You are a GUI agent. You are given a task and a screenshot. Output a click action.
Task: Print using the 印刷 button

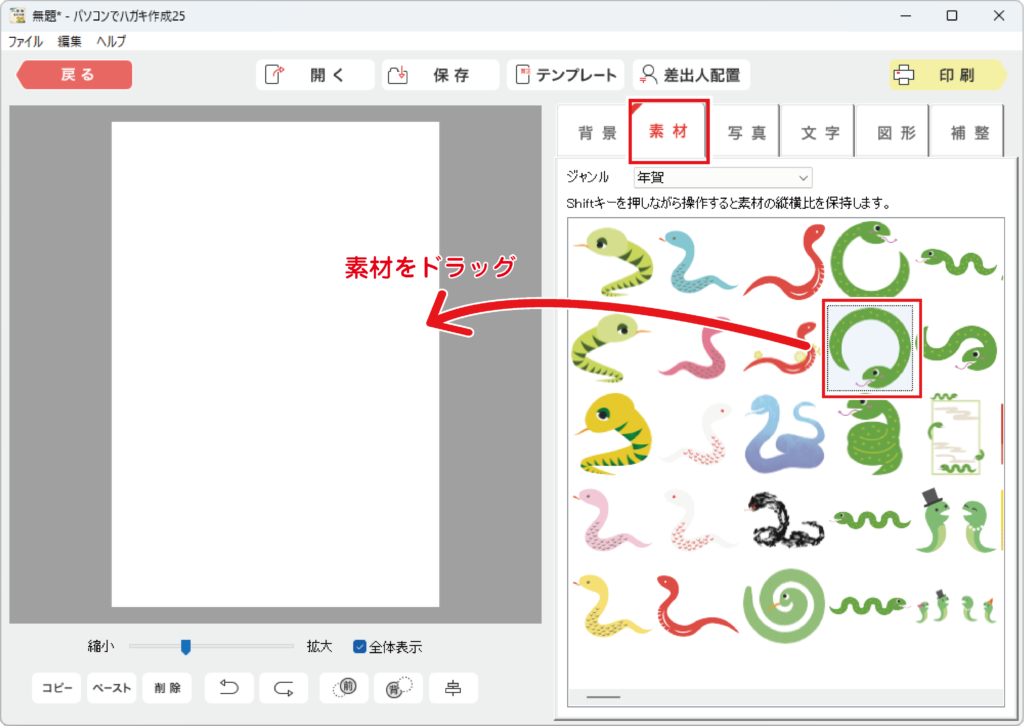947,74
